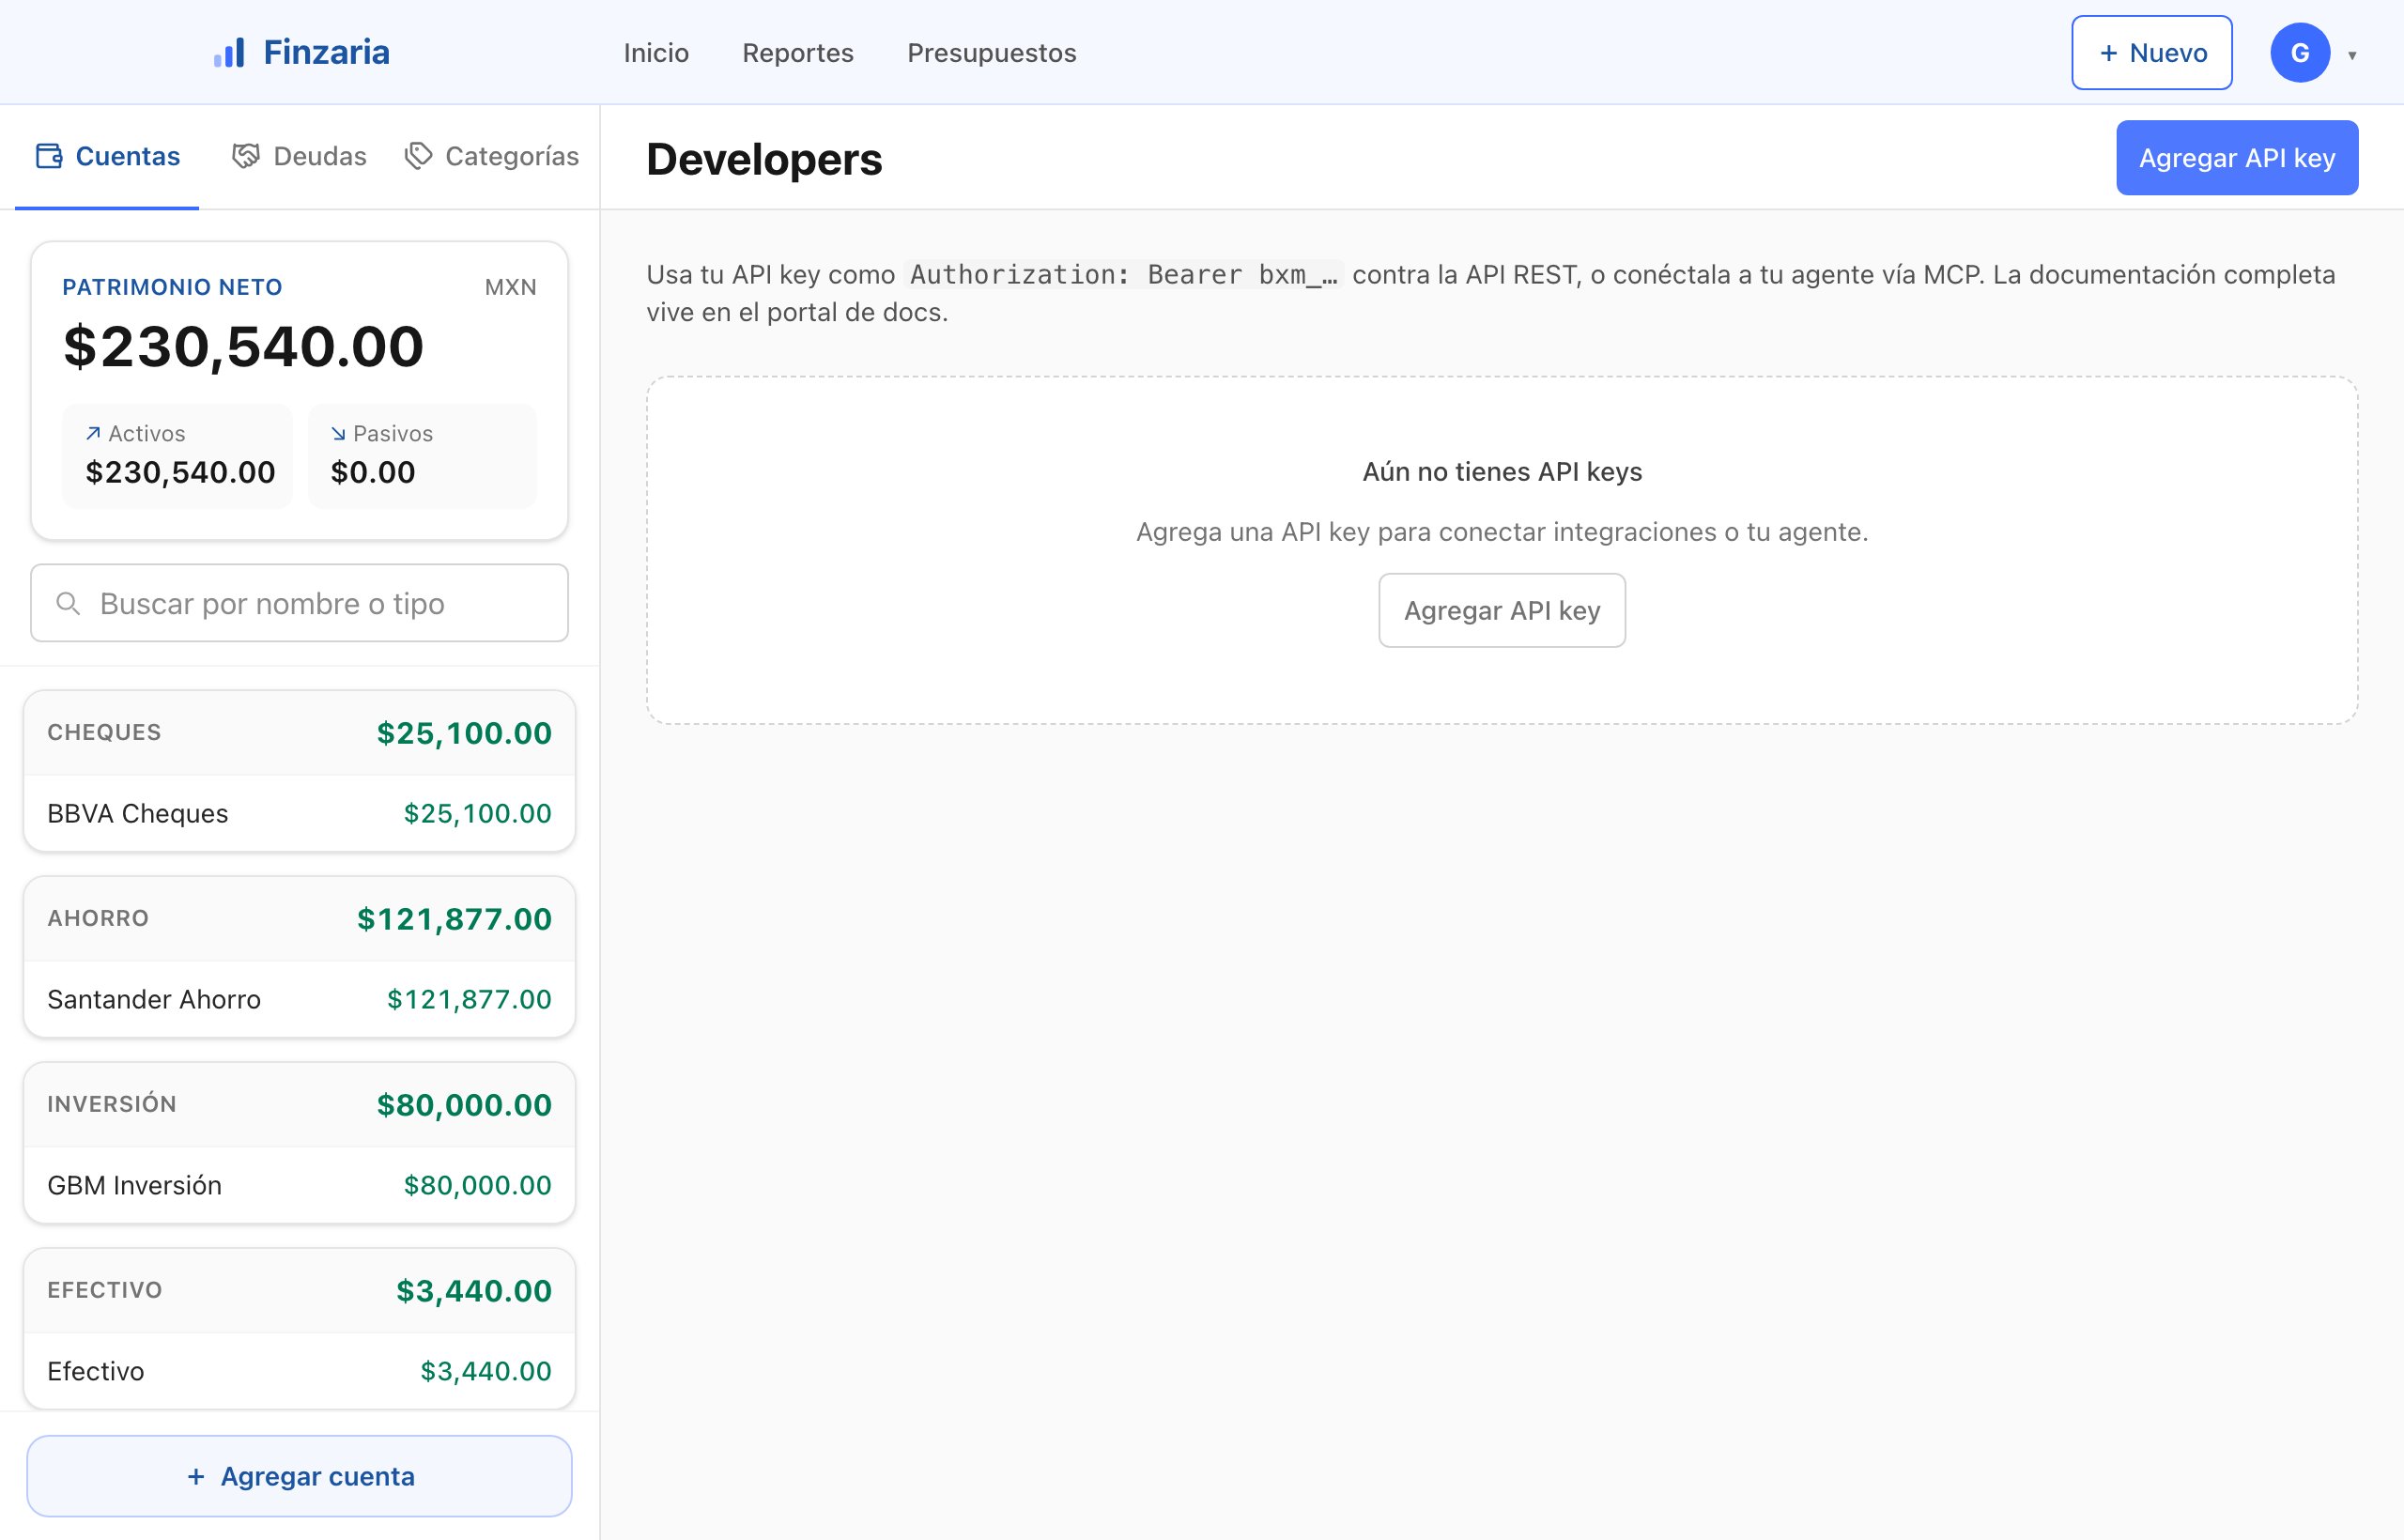Click the + Agregar cuenta button

pos(300,1476)
